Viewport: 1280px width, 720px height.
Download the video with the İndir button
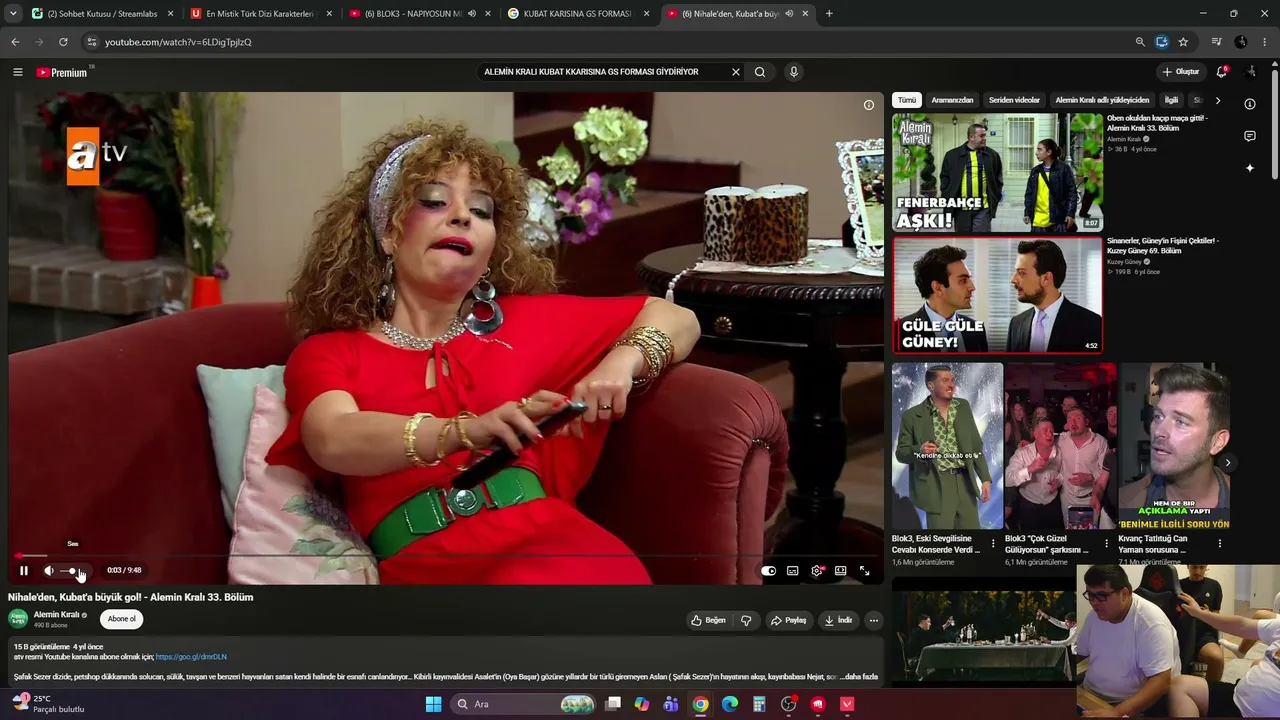838,620
